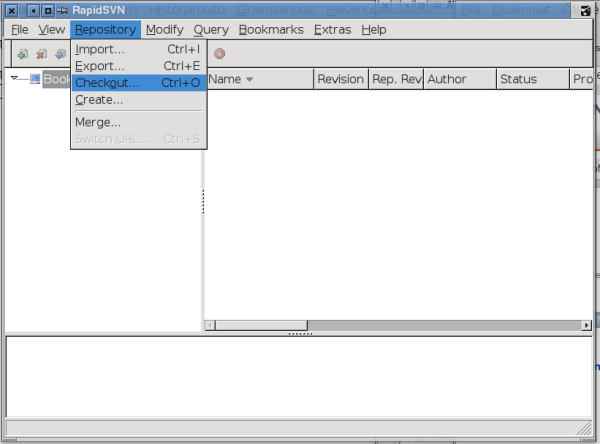This screenshot has width=600, height=444.
Task: Collapse the Bookmarks tree node
Action: pyautogui.click(x=15, y=78)
